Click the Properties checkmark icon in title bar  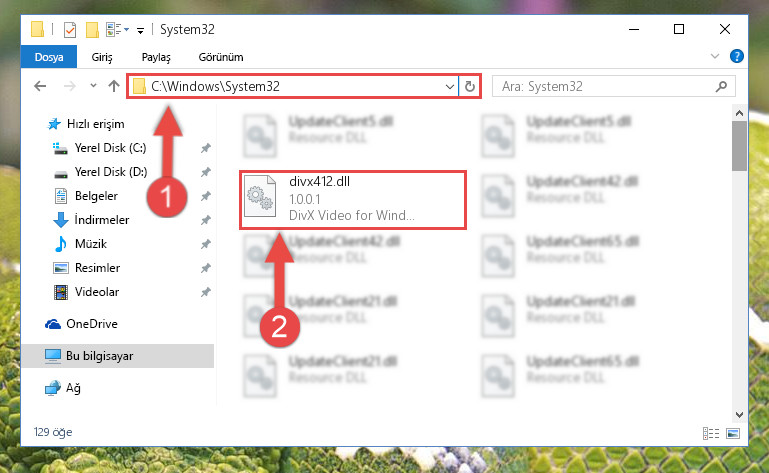[70, 30]
